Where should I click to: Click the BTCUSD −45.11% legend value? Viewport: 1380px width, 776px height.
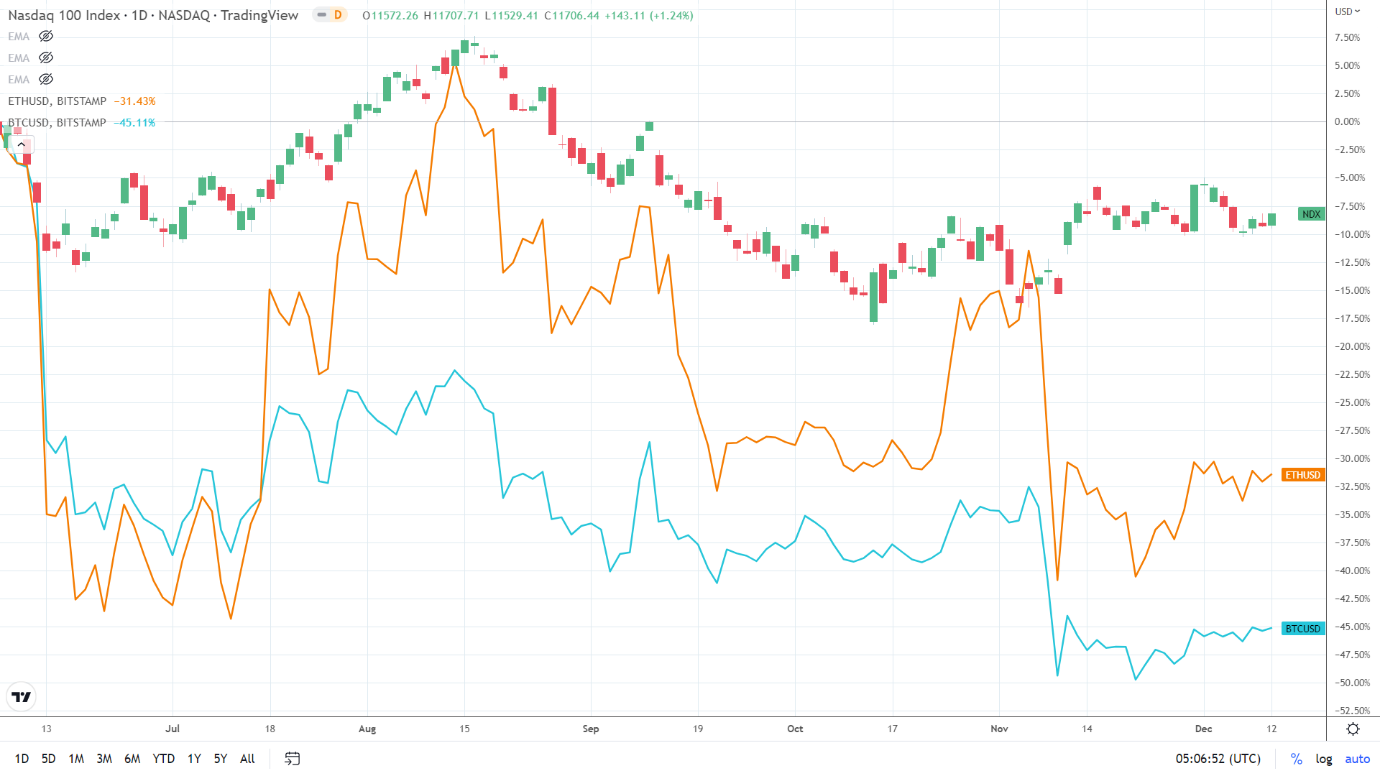134,123
